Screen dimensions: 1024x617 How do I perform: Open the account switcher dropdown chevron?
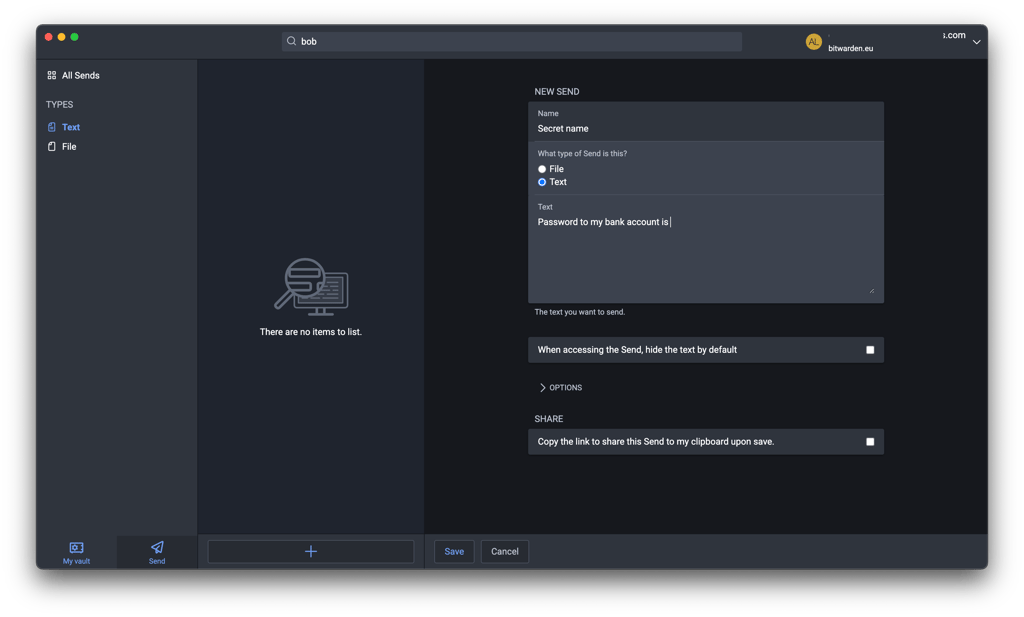tap(976, 42)
